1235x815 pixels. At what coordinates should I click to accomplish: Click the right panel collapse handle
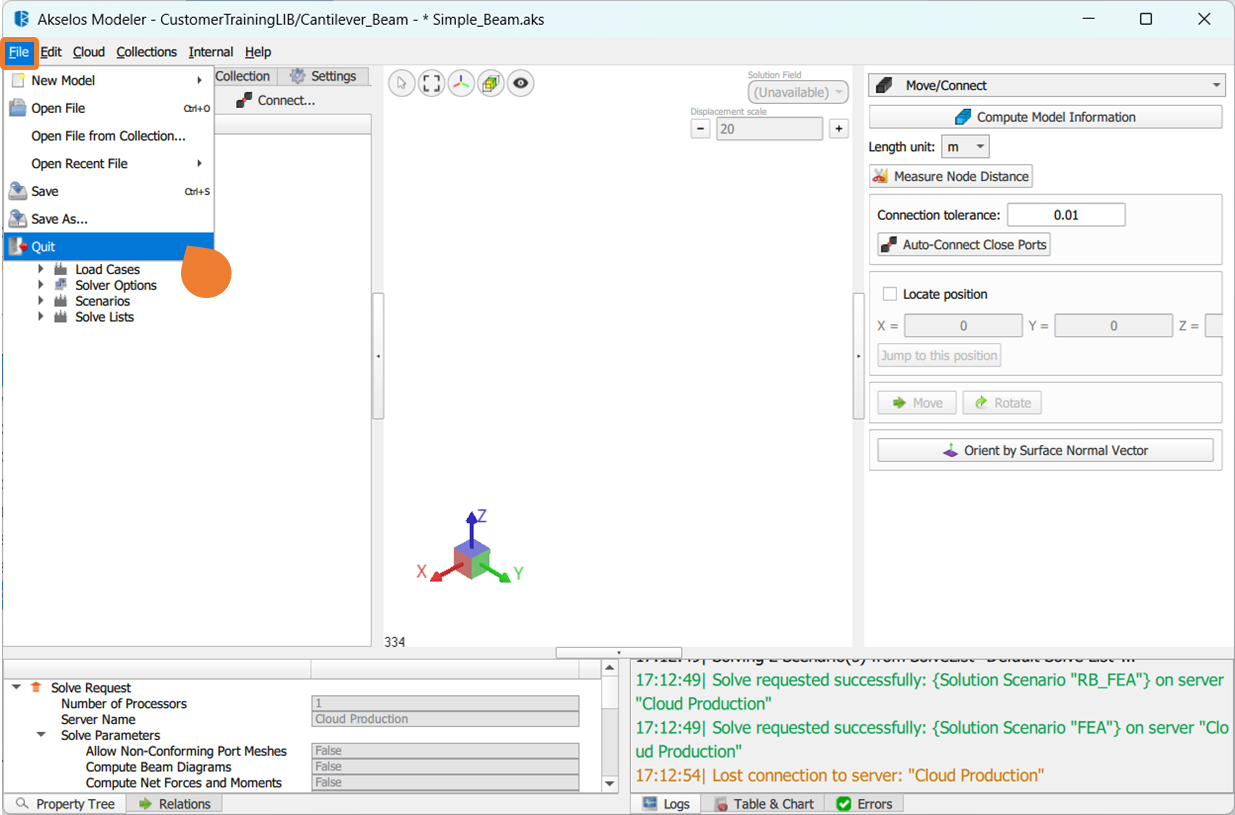858,355
